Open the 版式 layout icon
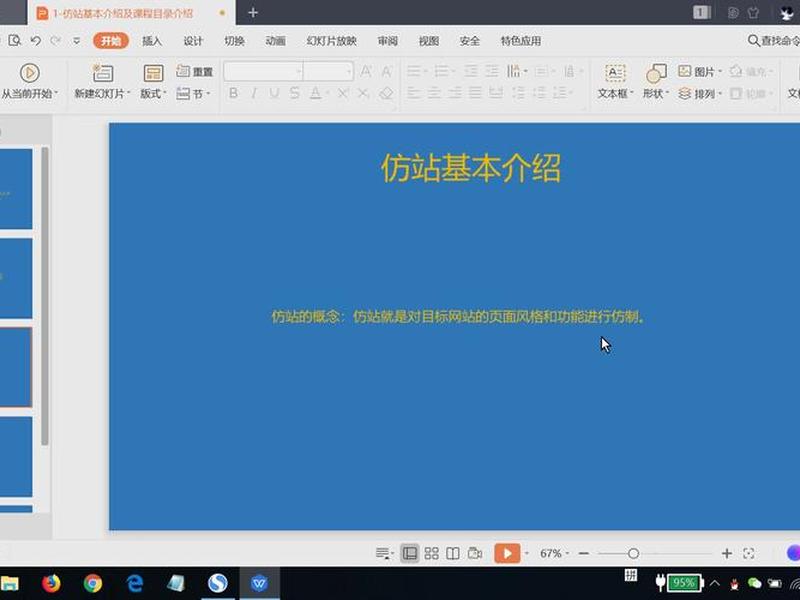This screenshot has height=600, width=800. [153, 73]
